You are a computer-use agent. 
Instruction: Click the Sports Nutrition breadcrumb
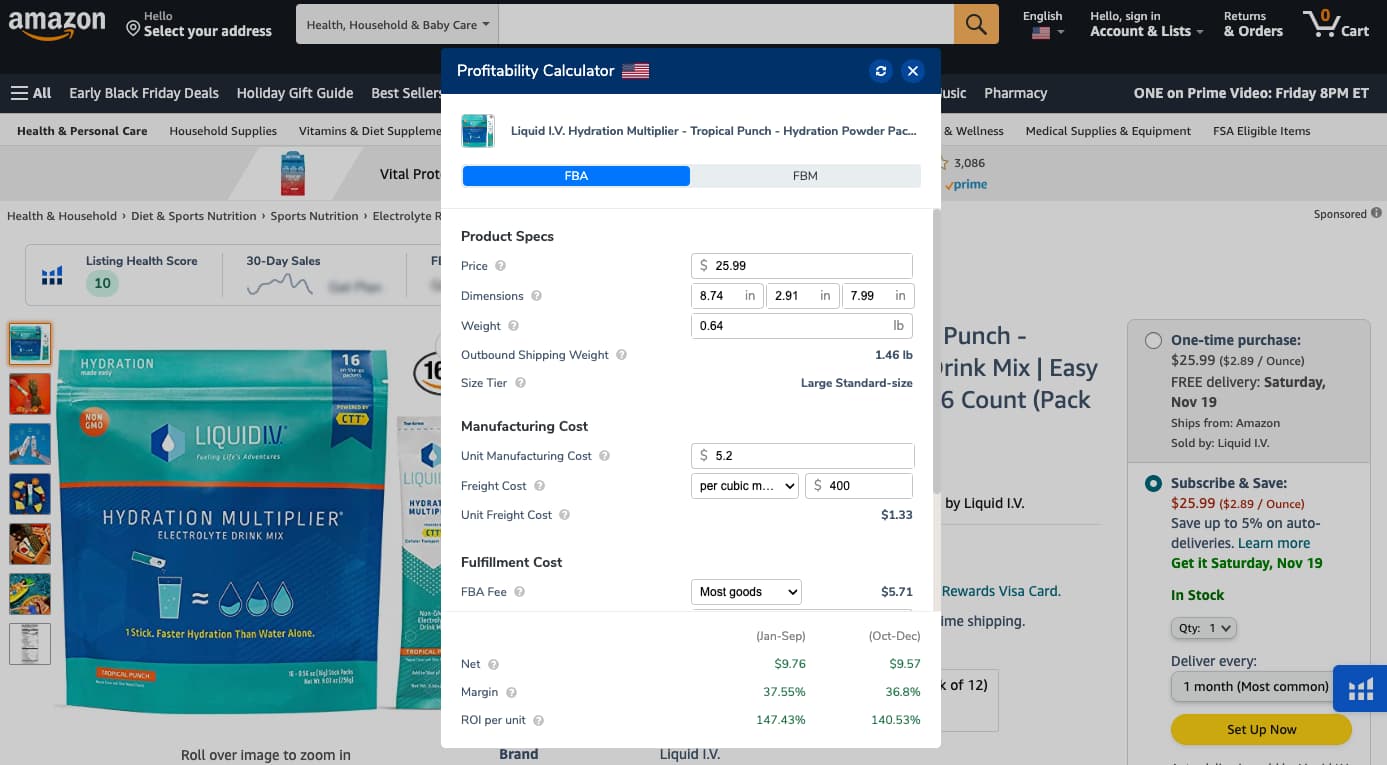click(314, 216)
